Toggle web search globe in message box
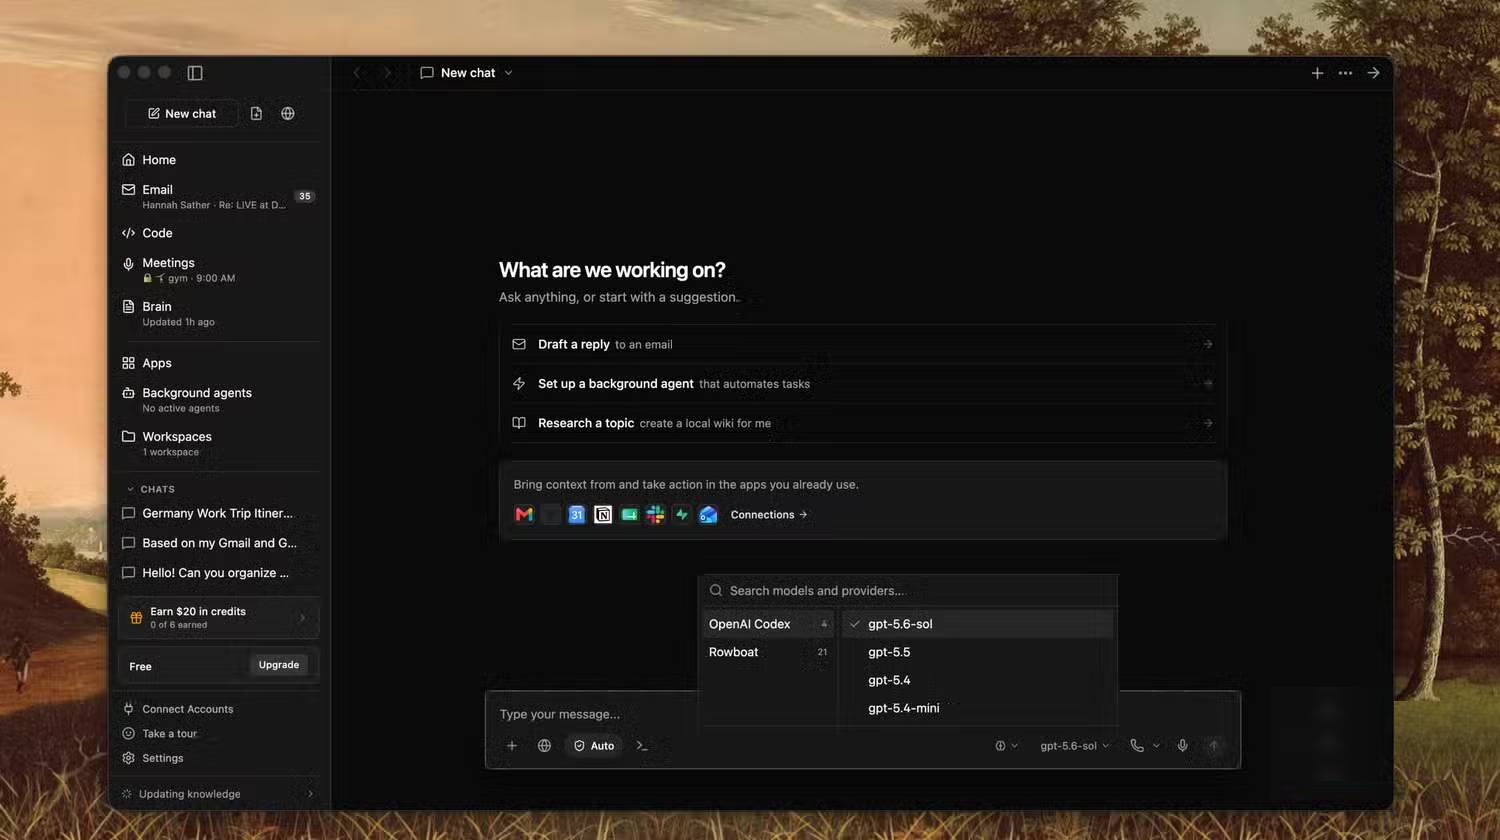 pyautogui.click(x=544, y=746)
